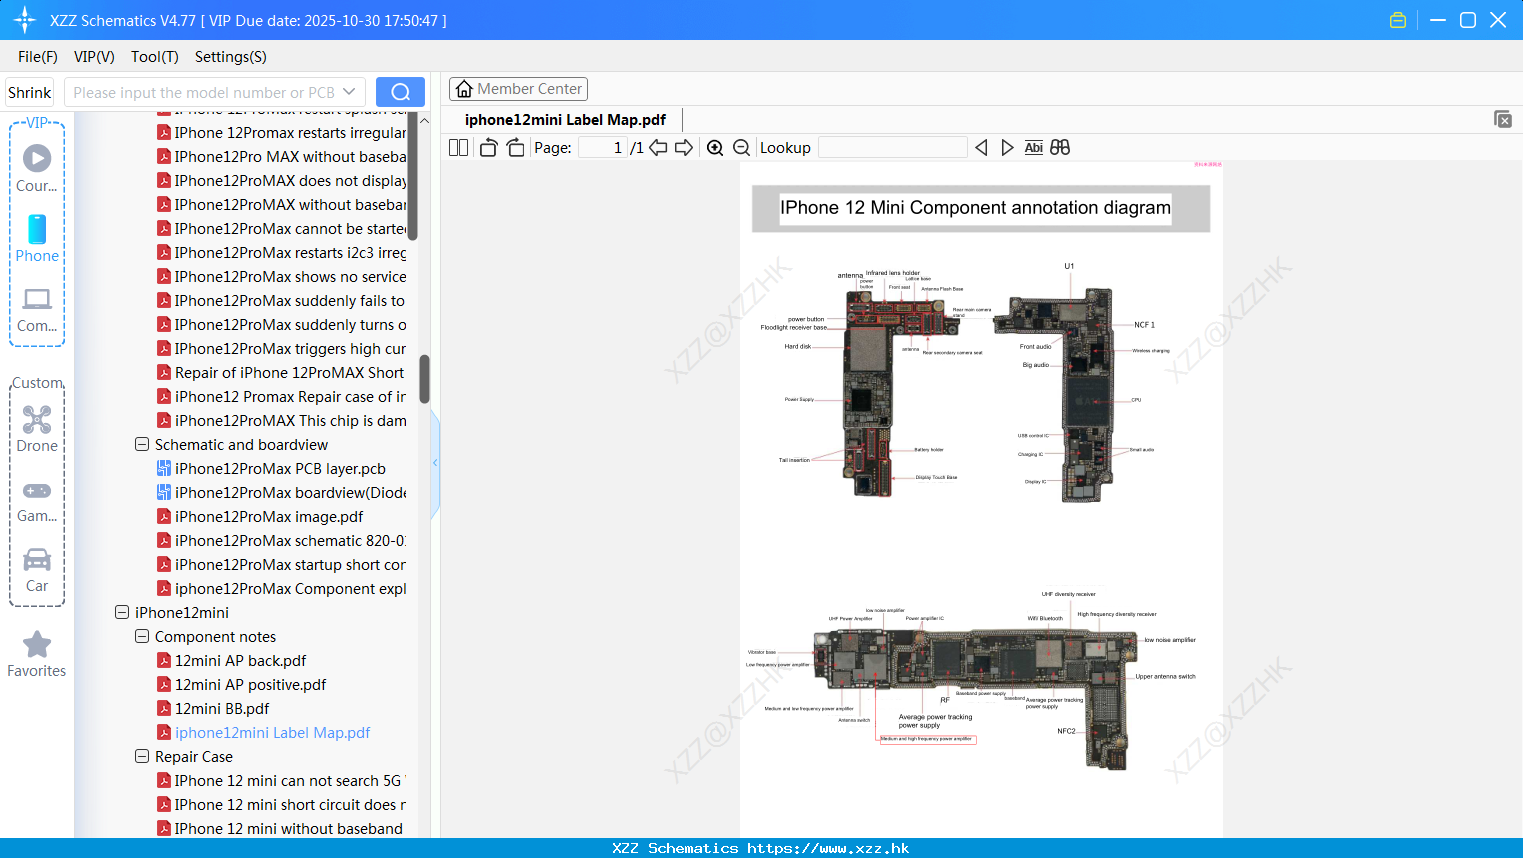Image resolution: width=1523 pixels, height=858 pixels.
Task: Collapse the Schematic and boardview folder
Action: (x=142, y=444)
